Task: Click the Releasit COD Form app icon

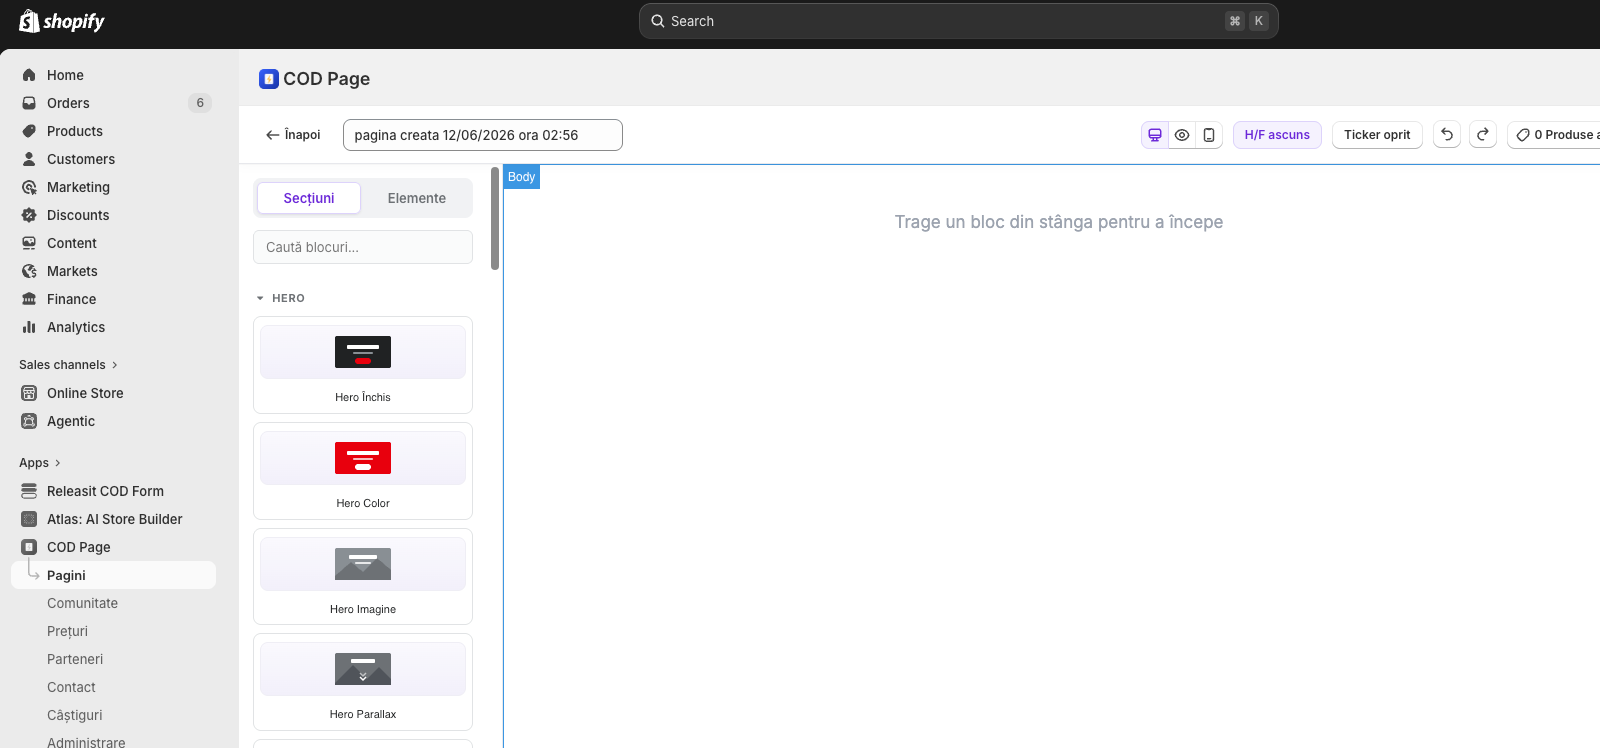Action: (29, 491)
